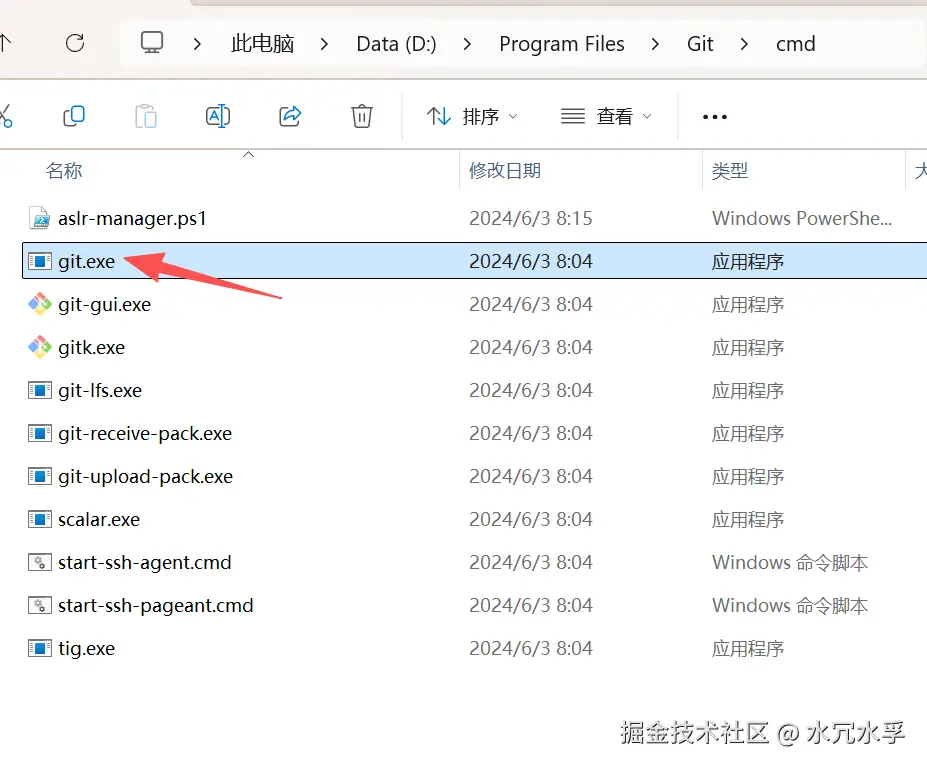Go to Git folder in breadcrumb
The width and height of the screenshot is (927, 768).
click(x=700, y=44)
